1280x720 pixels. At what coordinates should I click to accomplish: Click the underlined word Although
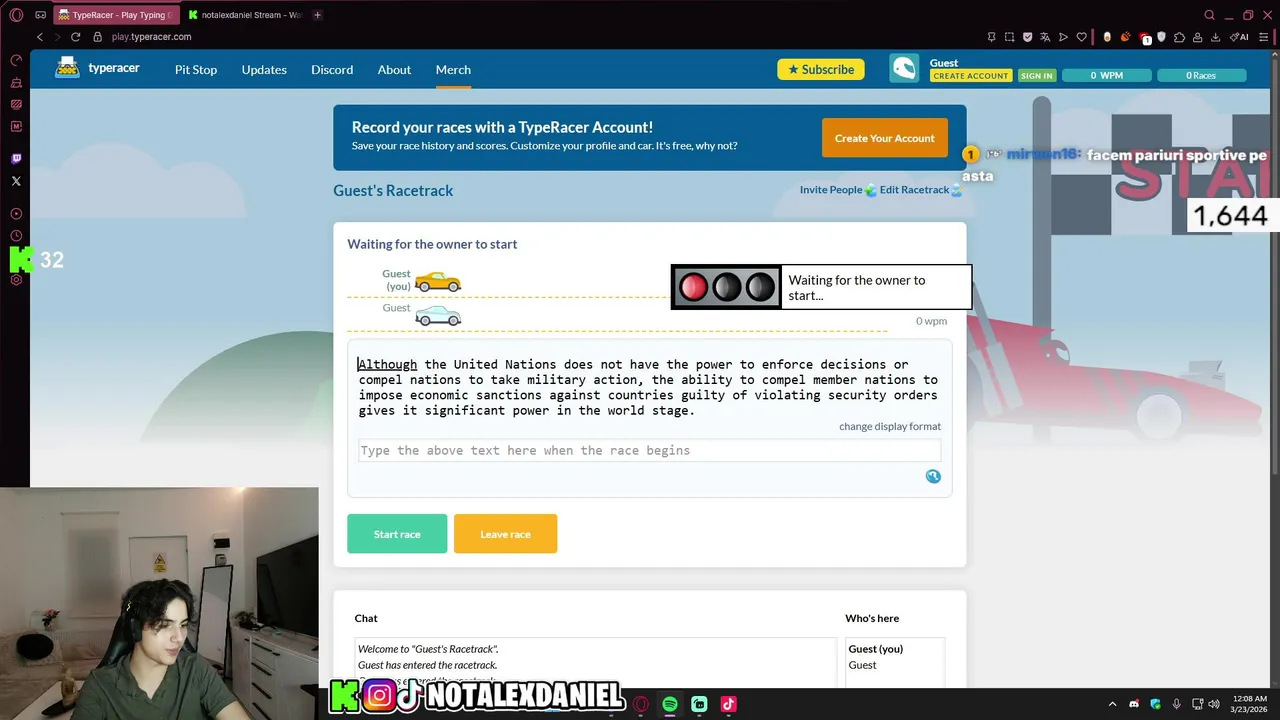[388, 365]
